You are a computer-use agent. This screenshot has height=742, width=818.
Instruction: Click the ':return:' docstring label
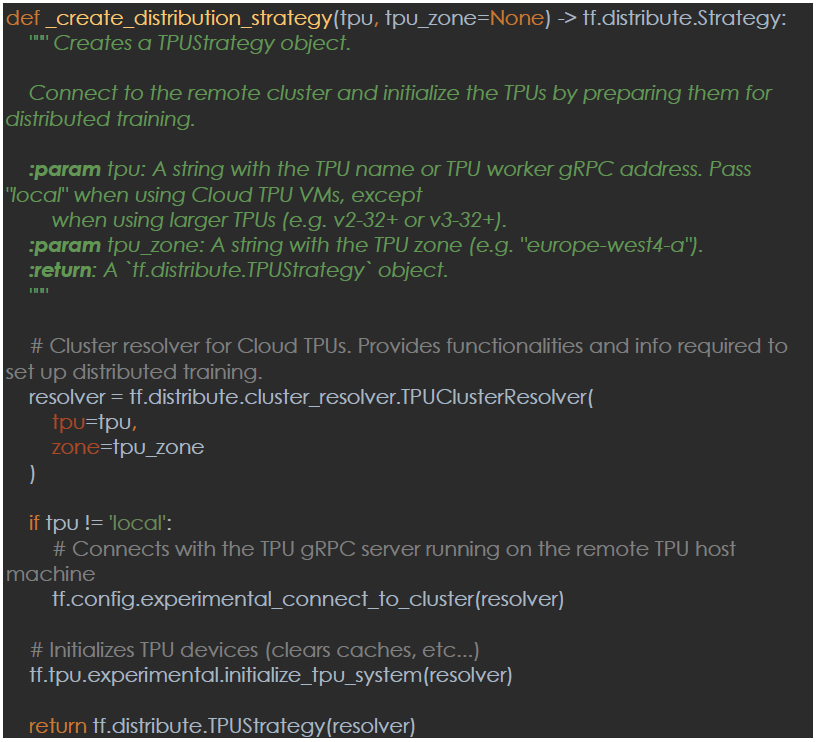(61, 271)
